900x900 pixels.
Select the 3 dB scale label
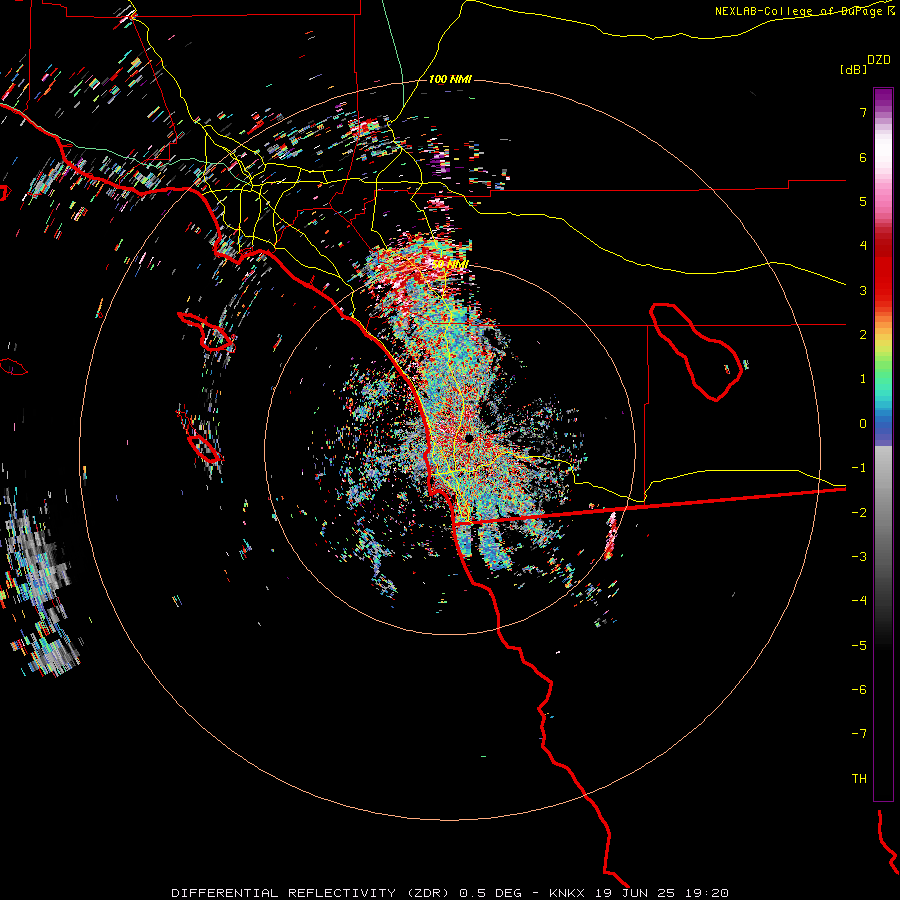coord(863,290)
